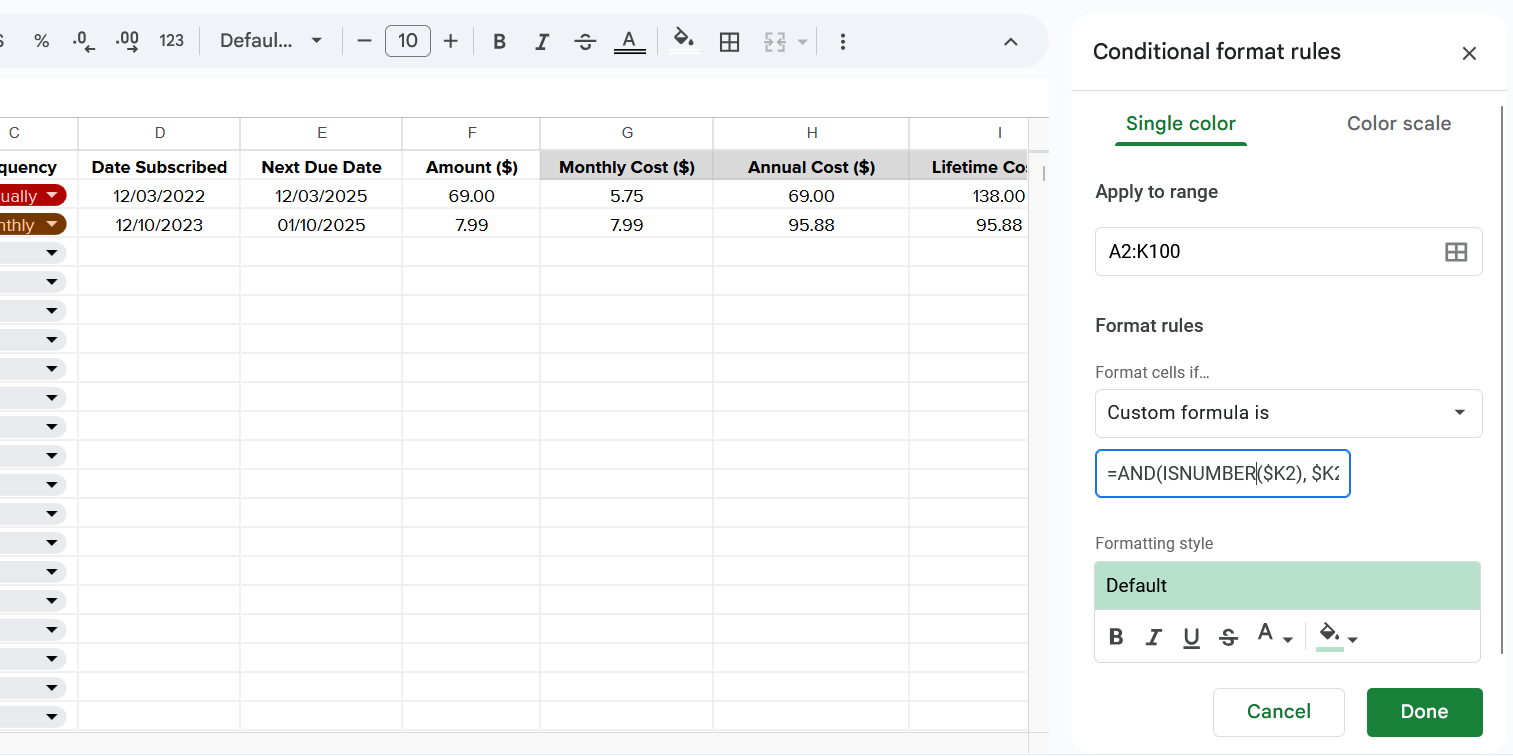Click the Cancel button
The image size is (1513, 756).
point(1279,712)
